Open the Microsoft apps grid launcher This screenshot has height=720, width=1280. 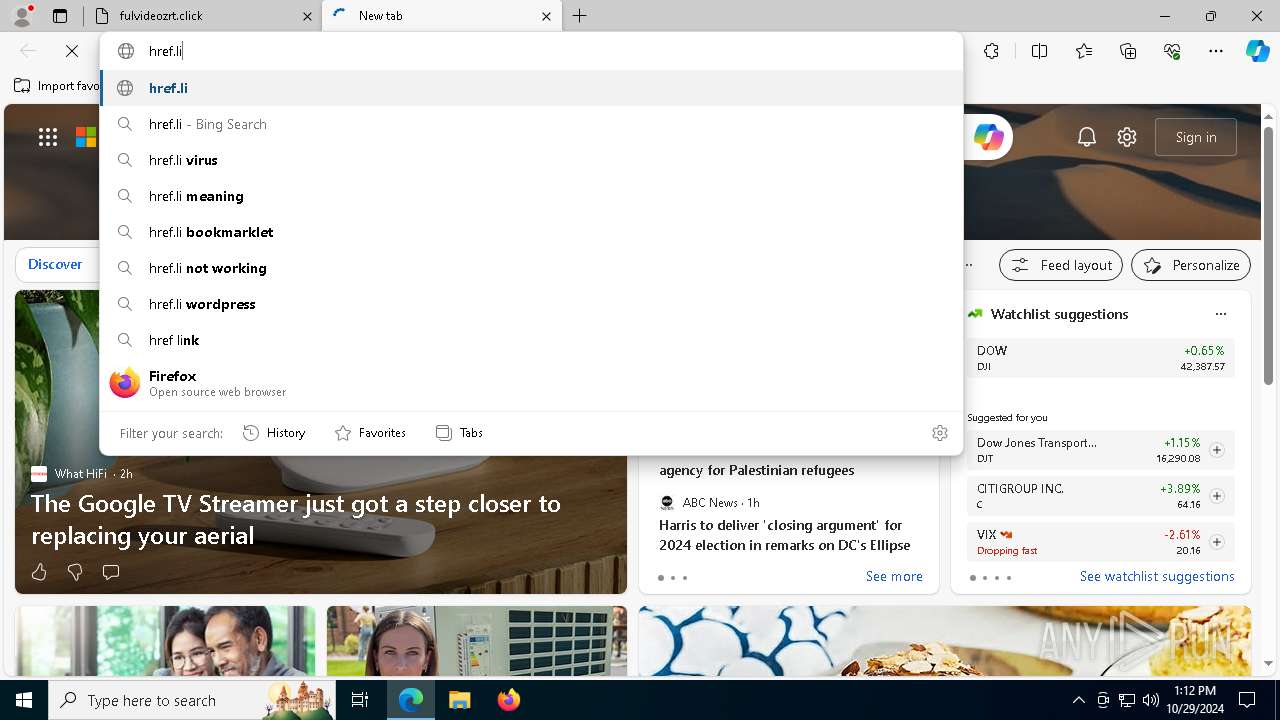coord(48,137)
